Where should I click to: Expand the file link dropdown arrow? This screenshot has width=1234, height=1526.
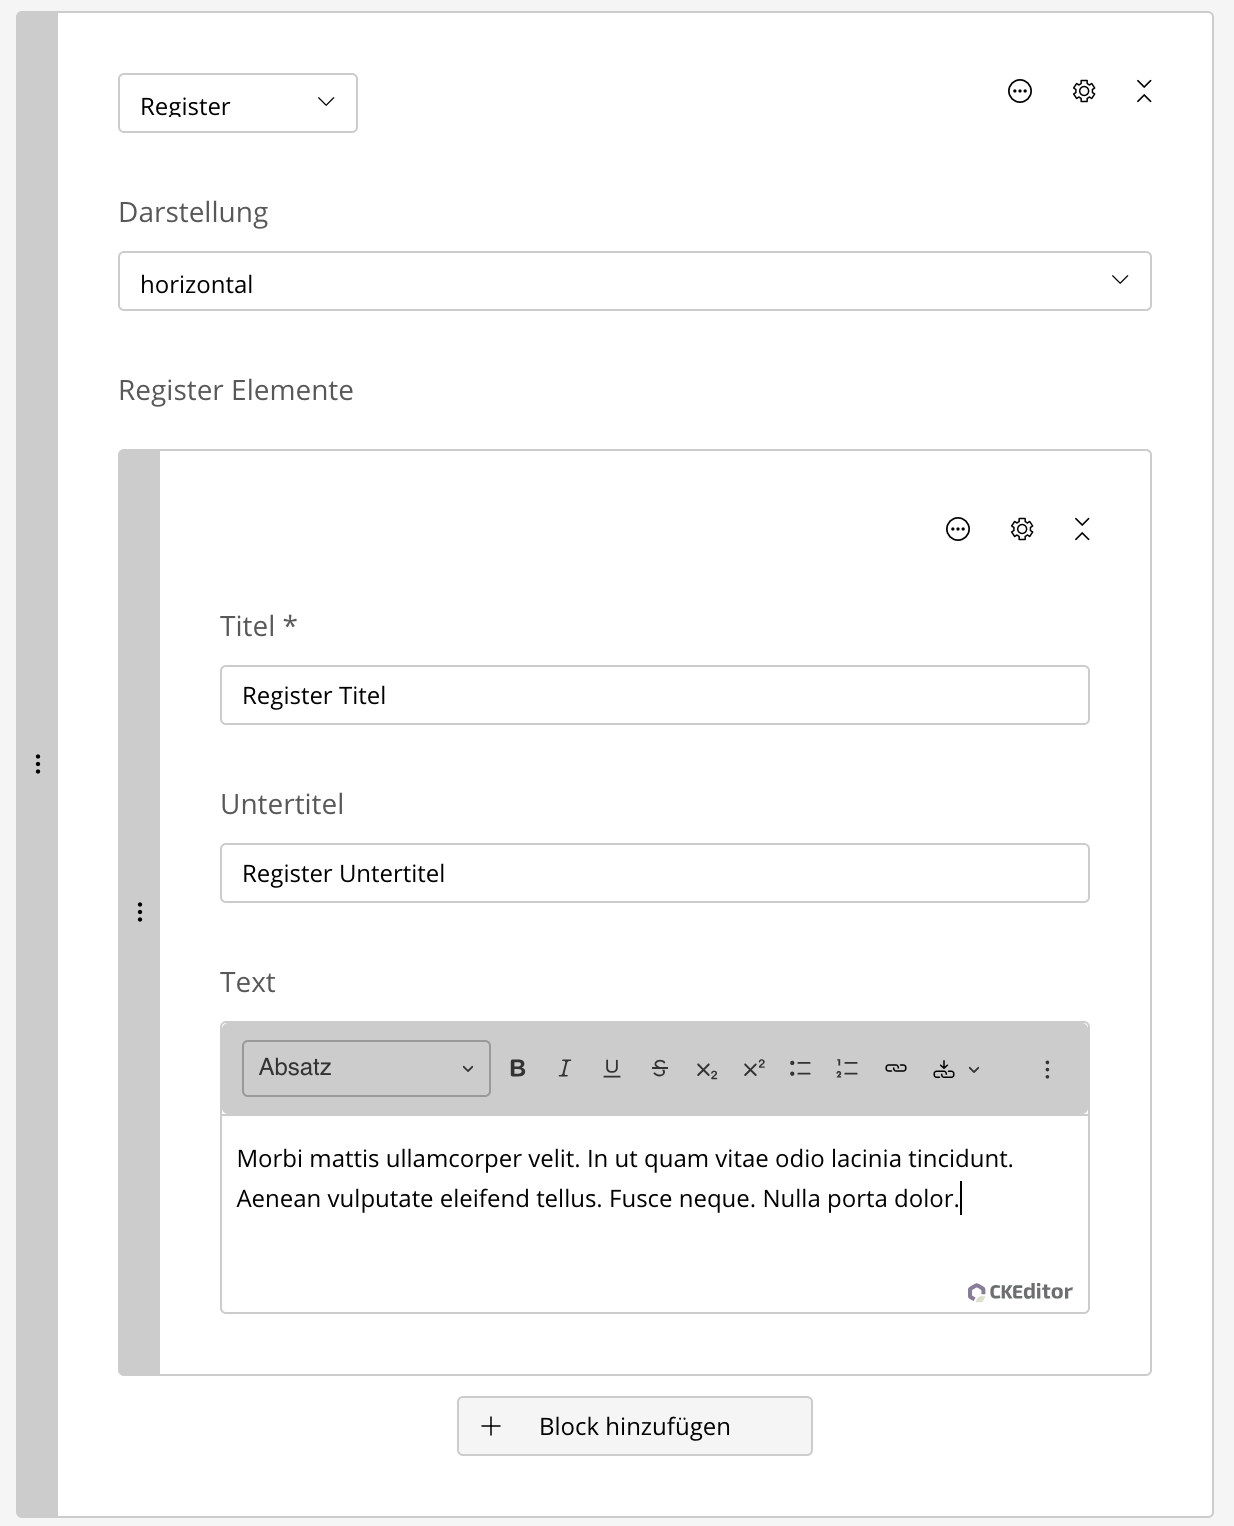(974, 1070)
